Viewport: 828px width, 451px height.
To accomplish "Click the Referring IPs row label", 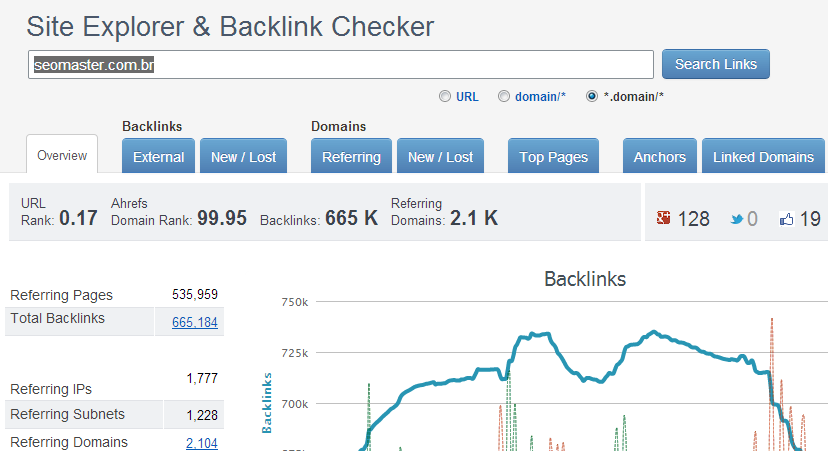I will (x=51, y=389).
